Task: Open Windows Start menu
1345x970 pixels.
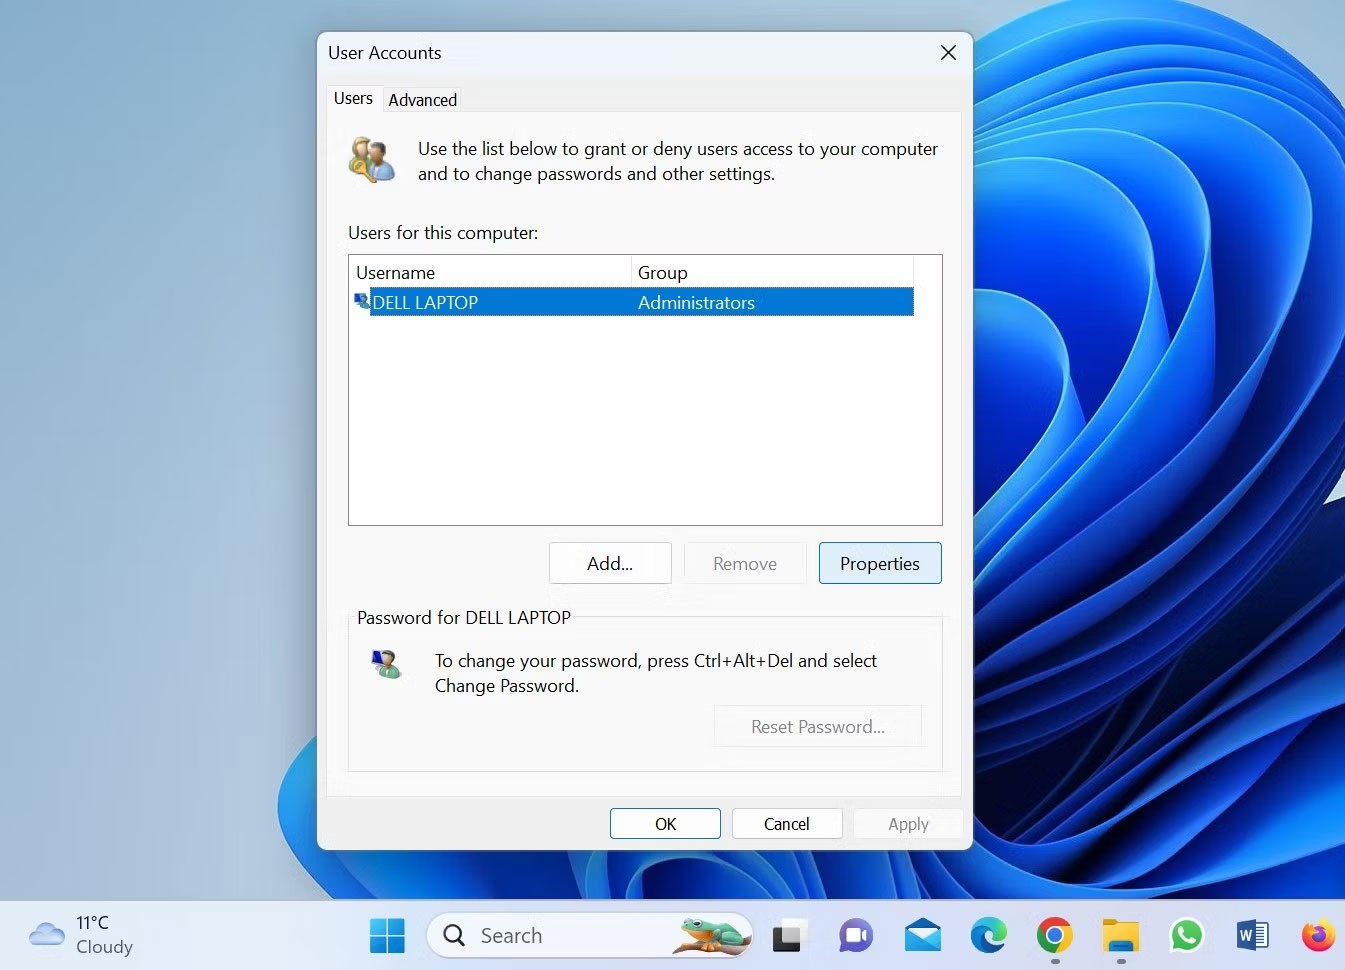Action: (x=387, y=936)
